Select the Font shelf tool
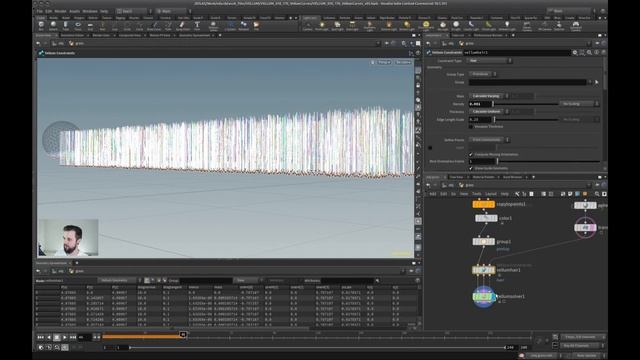 [197, 26]
